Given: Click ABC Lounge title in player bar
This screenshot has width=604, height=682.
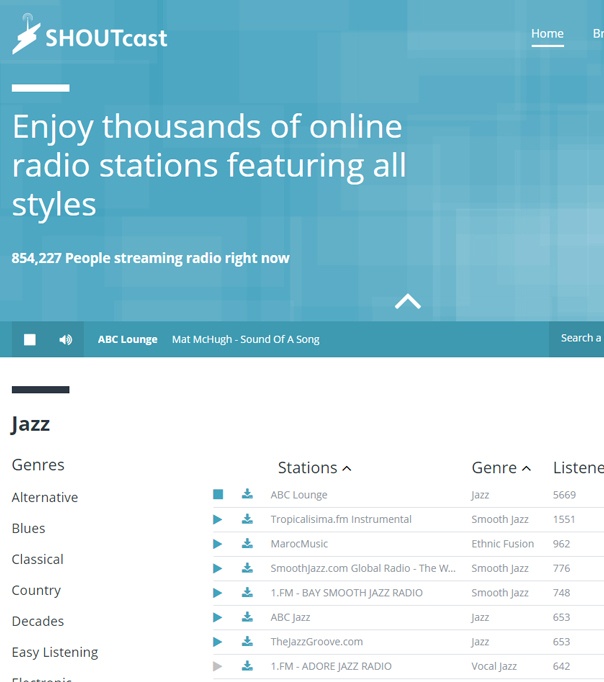Looking at the screenshot, I should 127,339.
